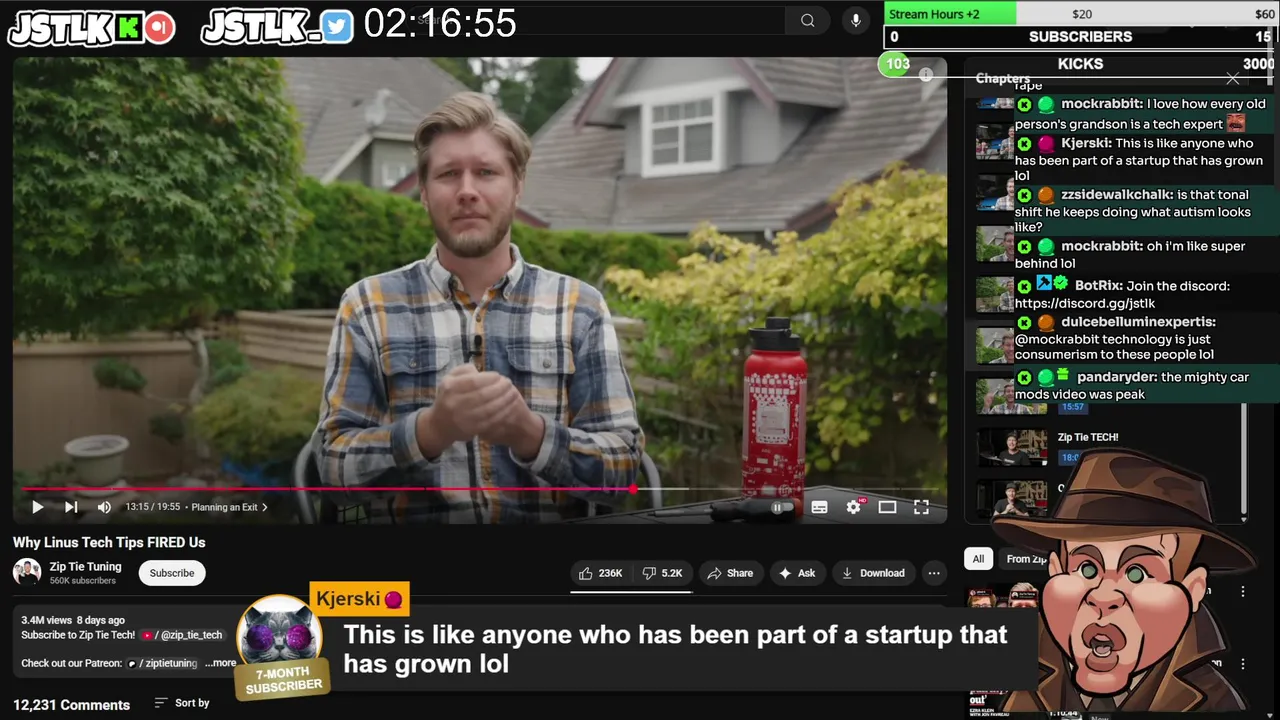1280x720 pixels.
Task: Click Kjerski's username in chat
Action: click(x=1085, y=143)
